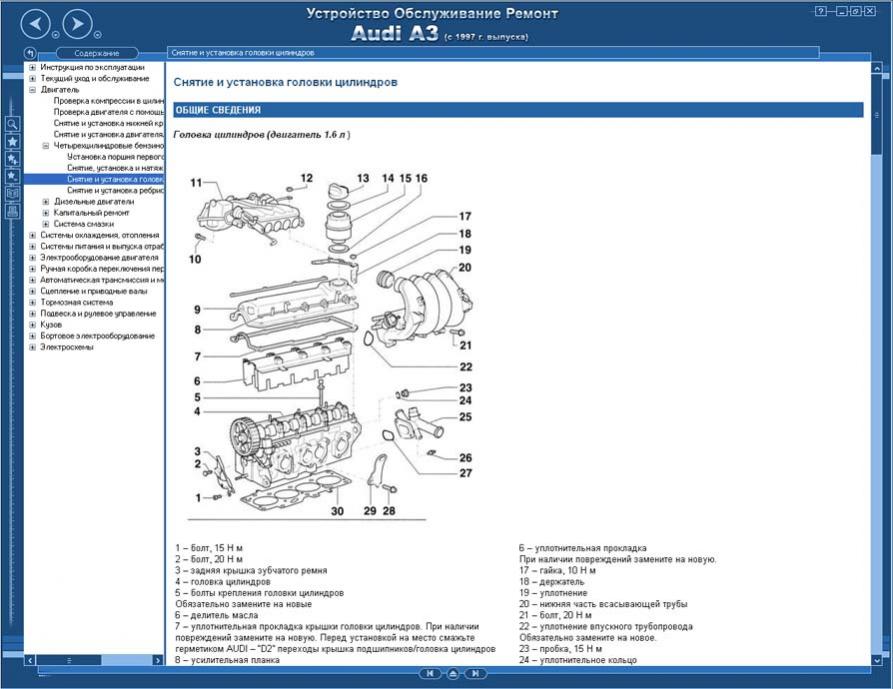Select Снятие и установка двигателя
The width and height of the screenshot is (893, 689).
pyautogui.click(x=109, y=134)
